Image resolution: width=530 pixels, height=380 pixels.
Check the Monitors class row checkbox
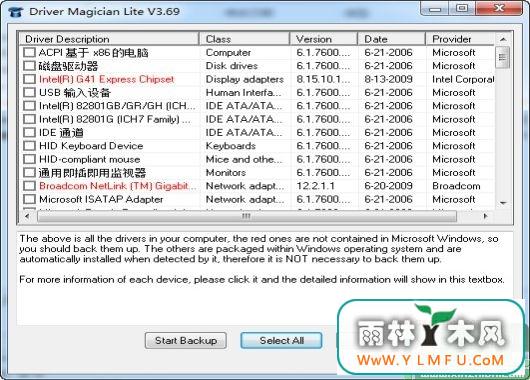coord(29,173)
